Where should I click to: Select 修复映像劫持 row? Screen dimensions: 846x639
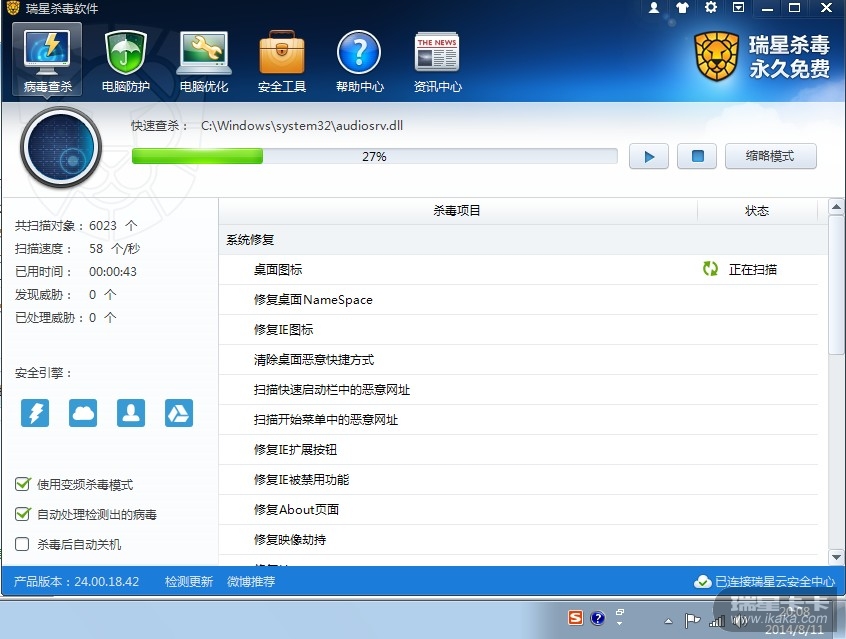[x=518, y=539]
